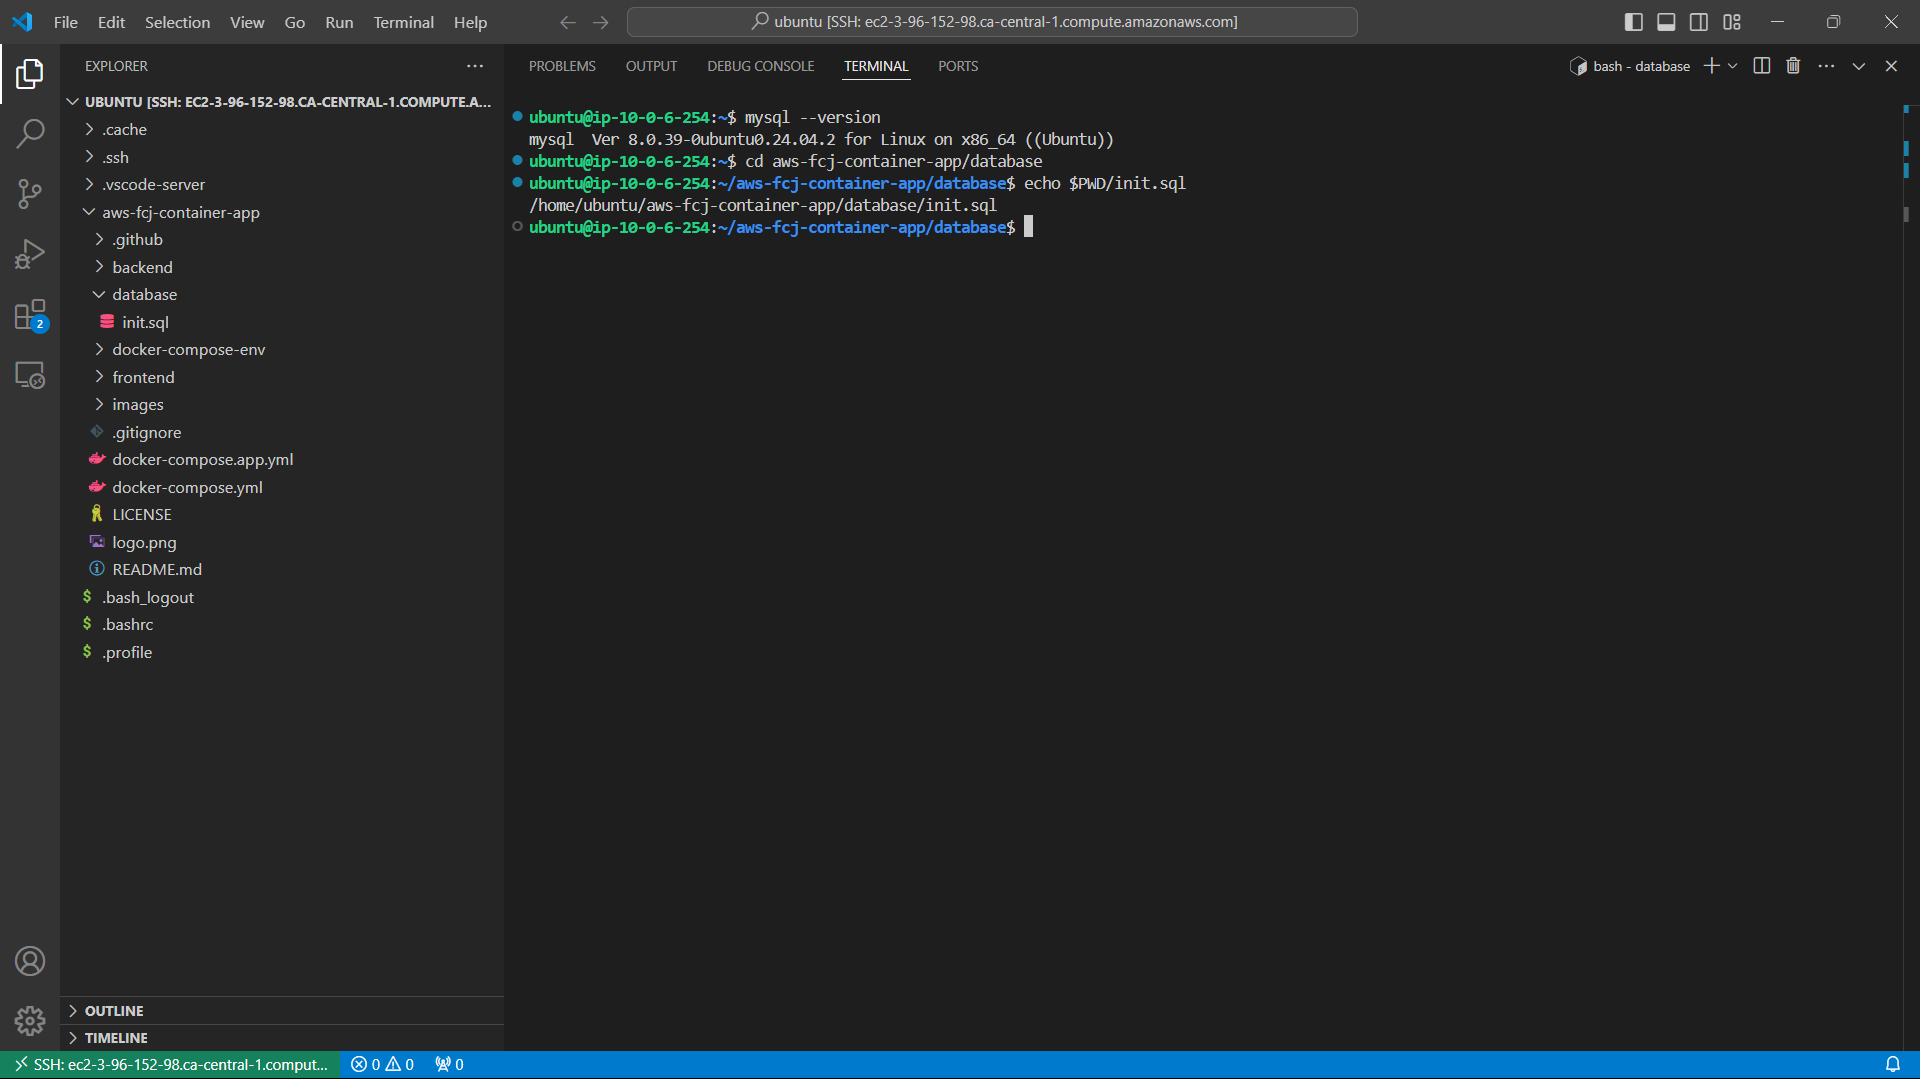Switch to the DEBUG CONSOLE tab
The image size is (1920, 1079).
tap(760, 66)
